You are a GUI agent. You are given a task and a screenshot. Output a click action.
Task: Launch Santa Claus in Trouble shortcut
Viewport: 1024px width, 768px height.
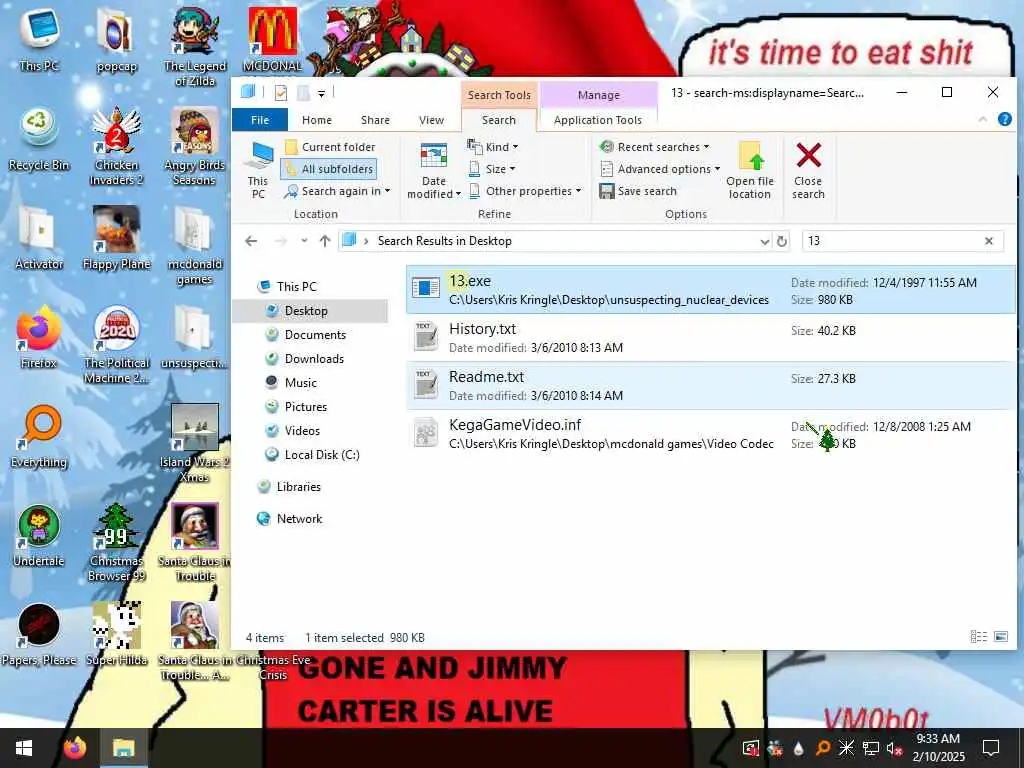pyautogui.click(x=195, y=542)
